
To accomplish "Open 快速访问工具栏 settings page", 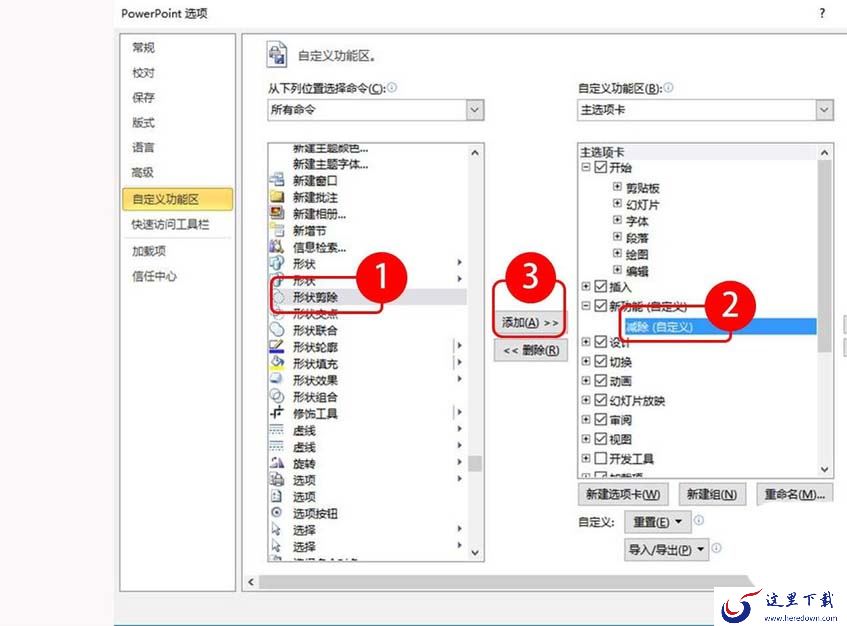I will 170,224.
